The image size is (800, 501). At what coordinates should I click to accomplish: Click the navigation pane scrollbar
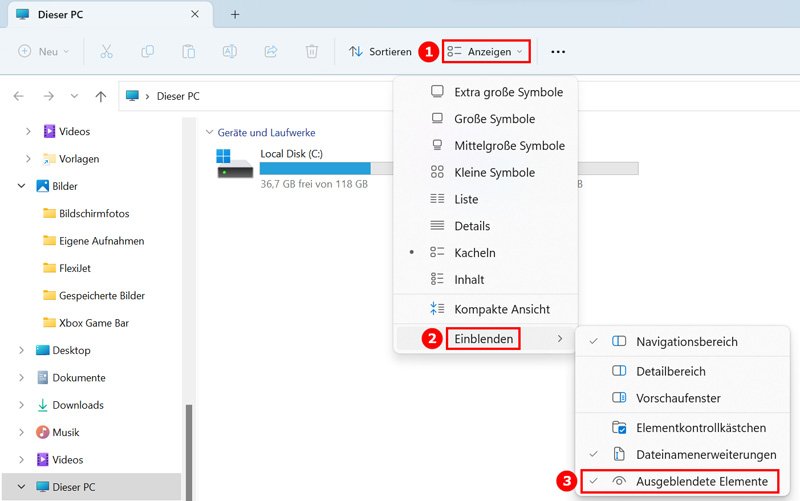189,452
